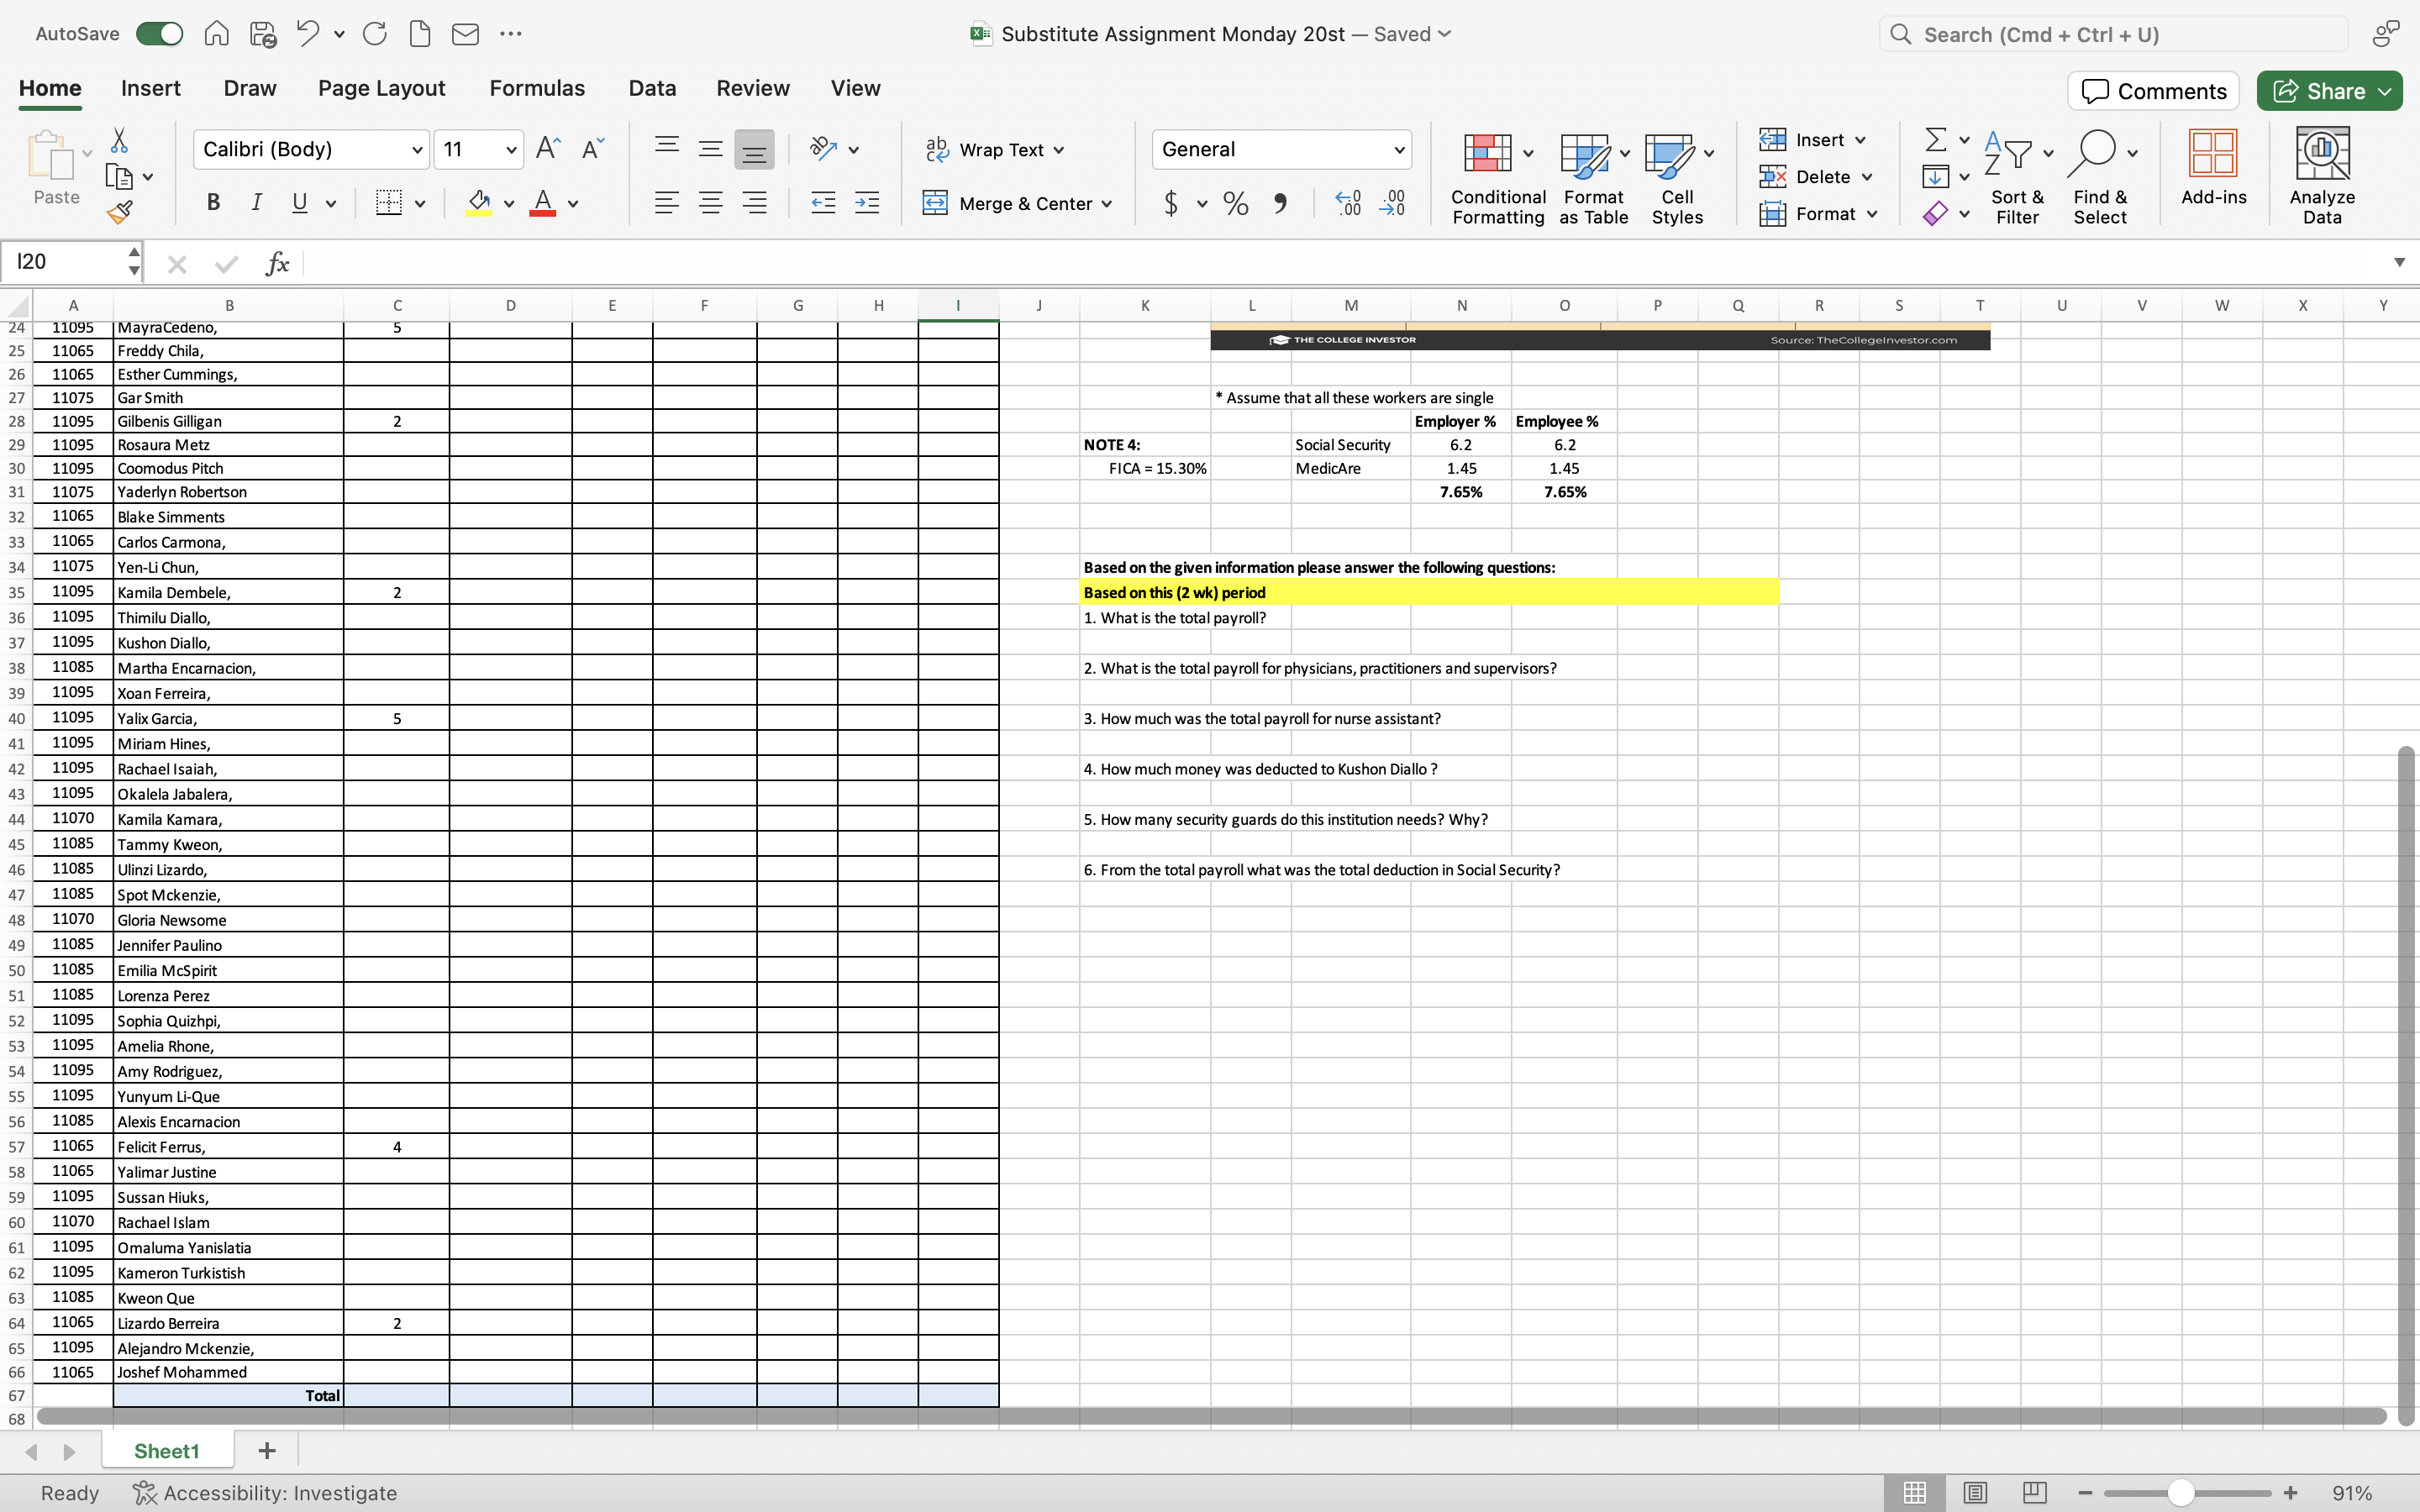Click the Comments button

pyautogui.click(x=2154, y=91)
